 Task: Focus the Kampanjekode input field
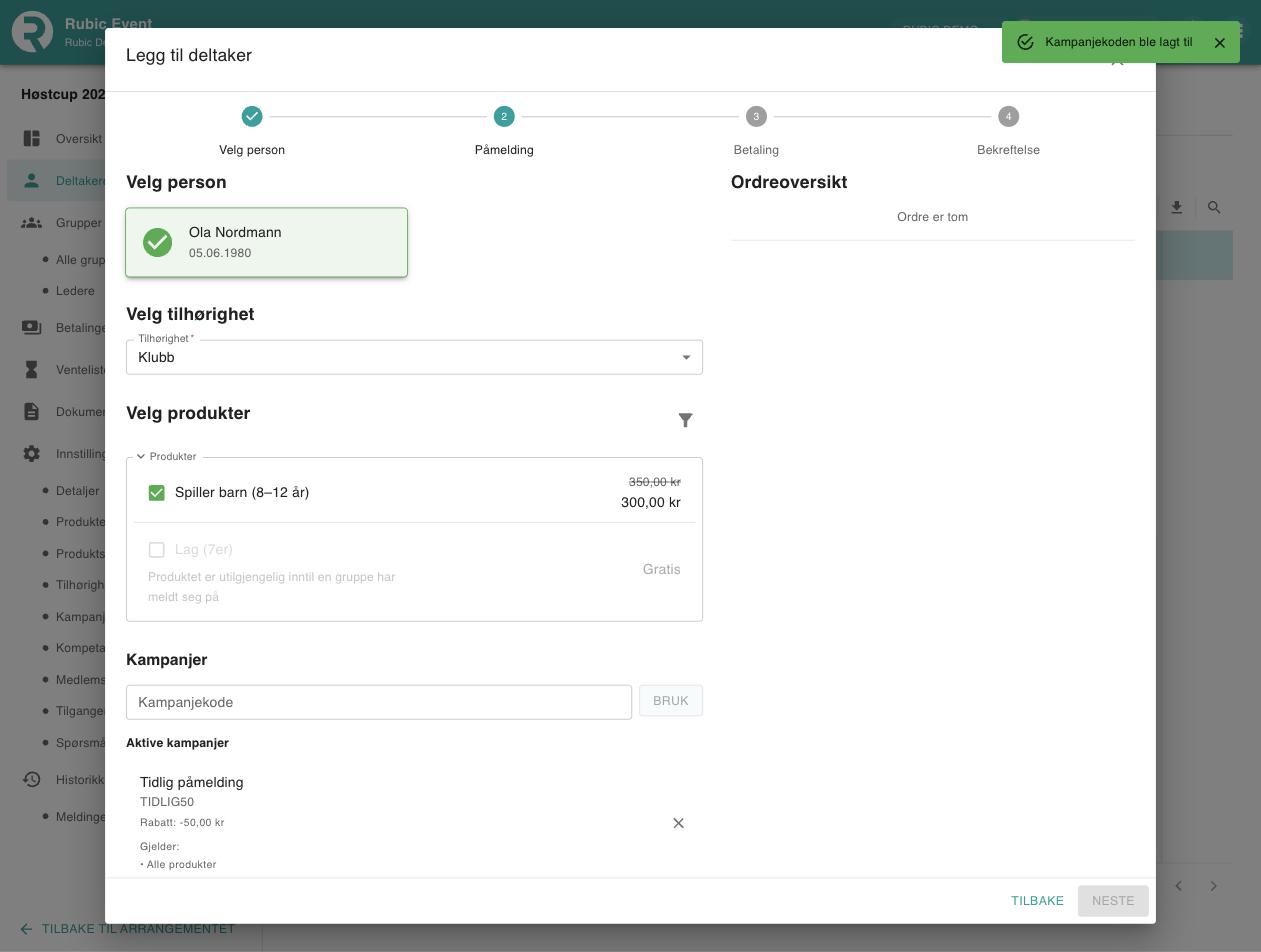(x=379, y=702)
